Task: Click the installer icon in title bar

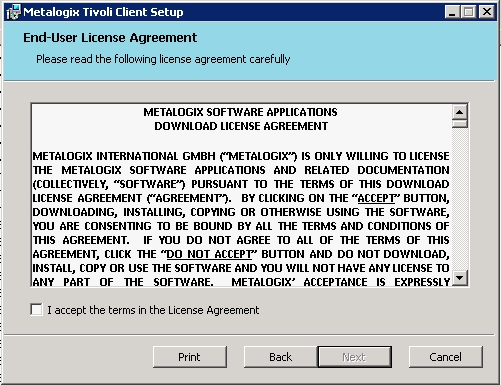Action: click(13, 12)
